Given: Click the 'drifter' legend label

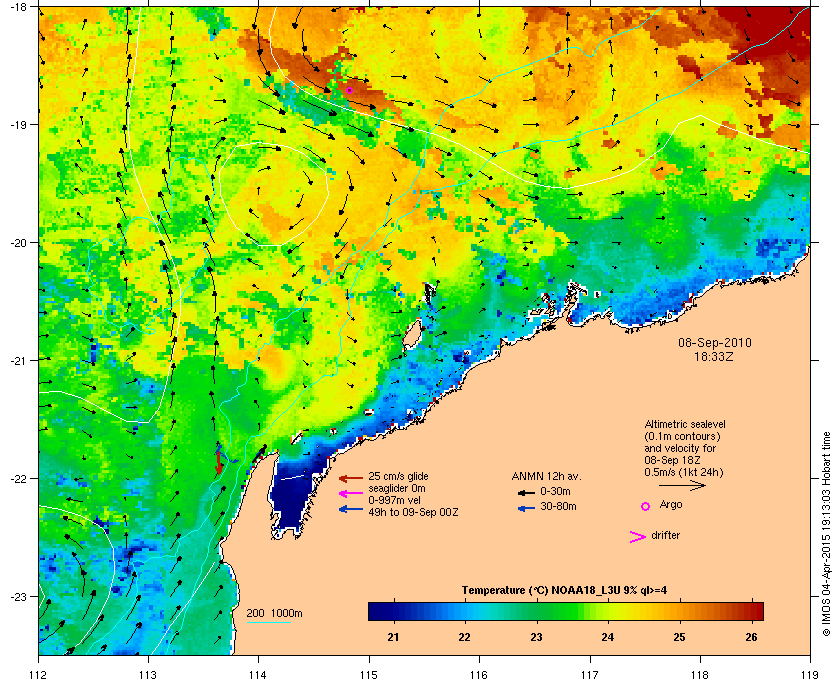Looking at the screenshot, I should click(x=665, y=535).
